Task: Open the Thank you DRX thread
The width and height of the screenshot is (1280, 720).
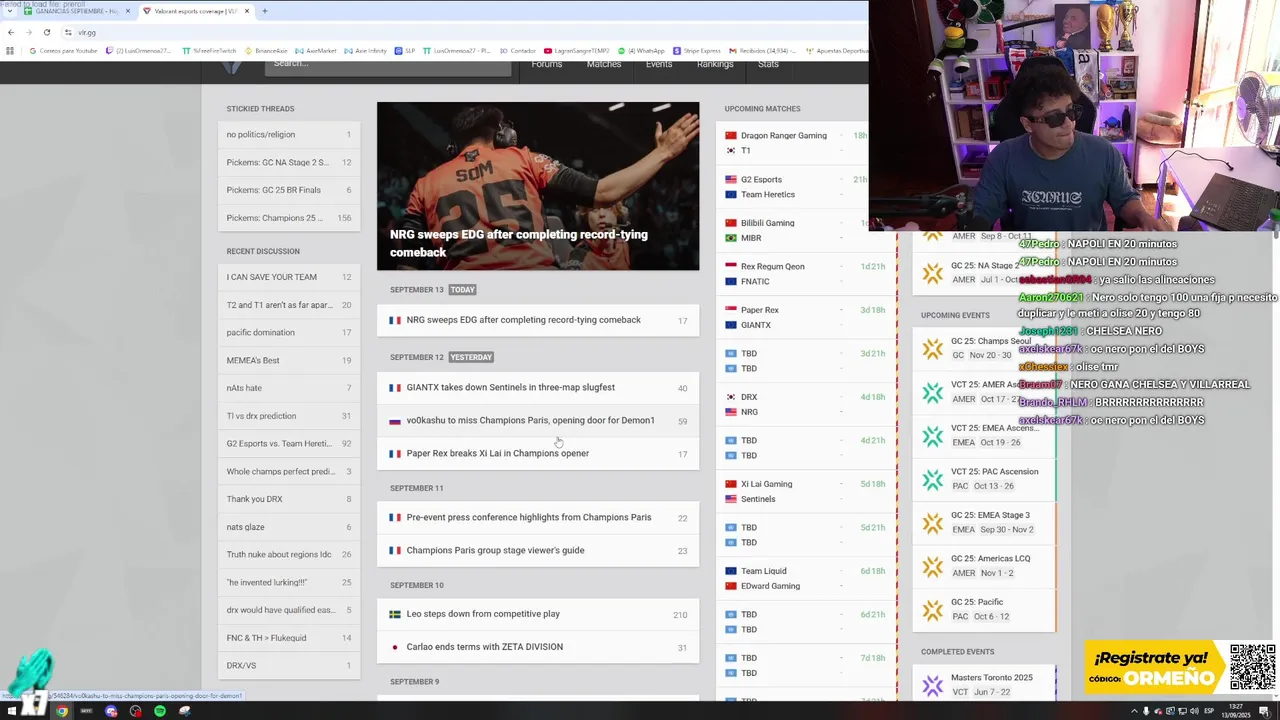Action: 289,499
